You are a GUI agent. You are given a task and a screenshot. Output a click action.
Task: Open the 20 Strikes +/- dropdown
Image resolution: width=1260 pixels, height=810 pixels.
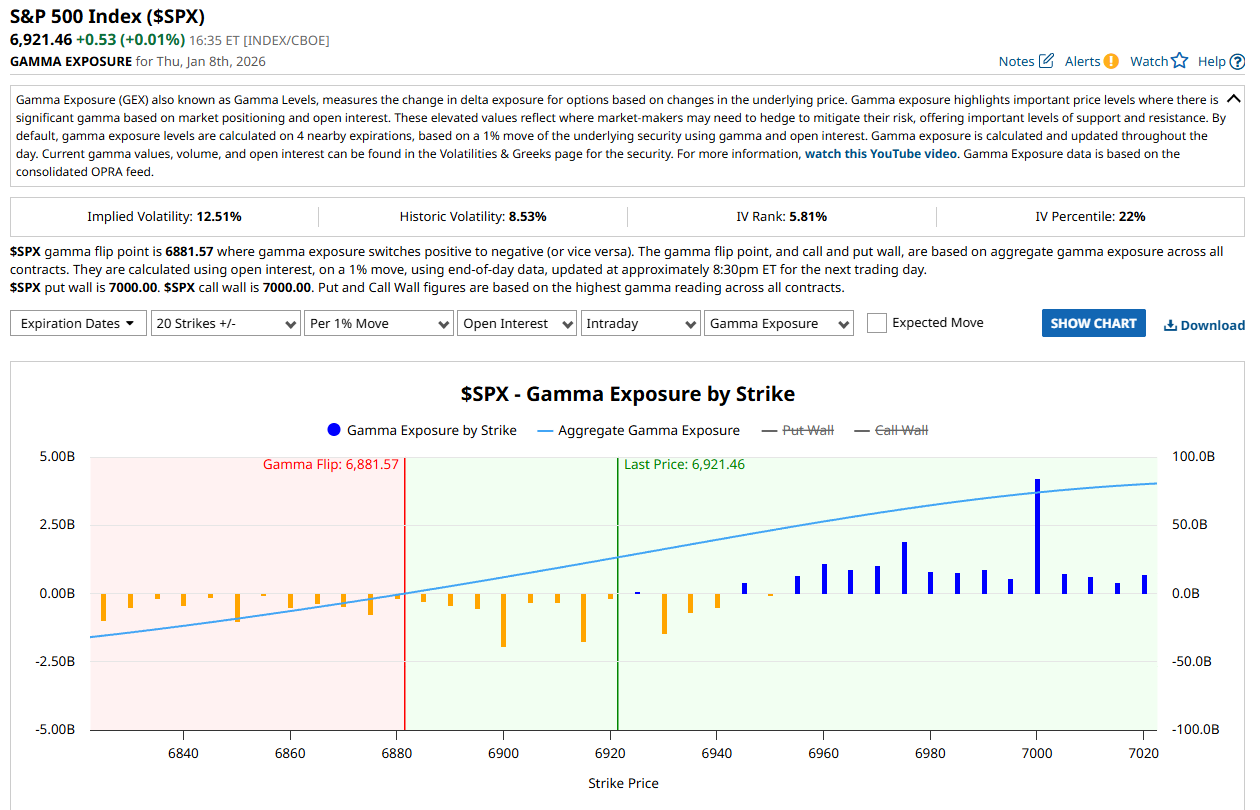pyautogui.click(x=225, y=322)
